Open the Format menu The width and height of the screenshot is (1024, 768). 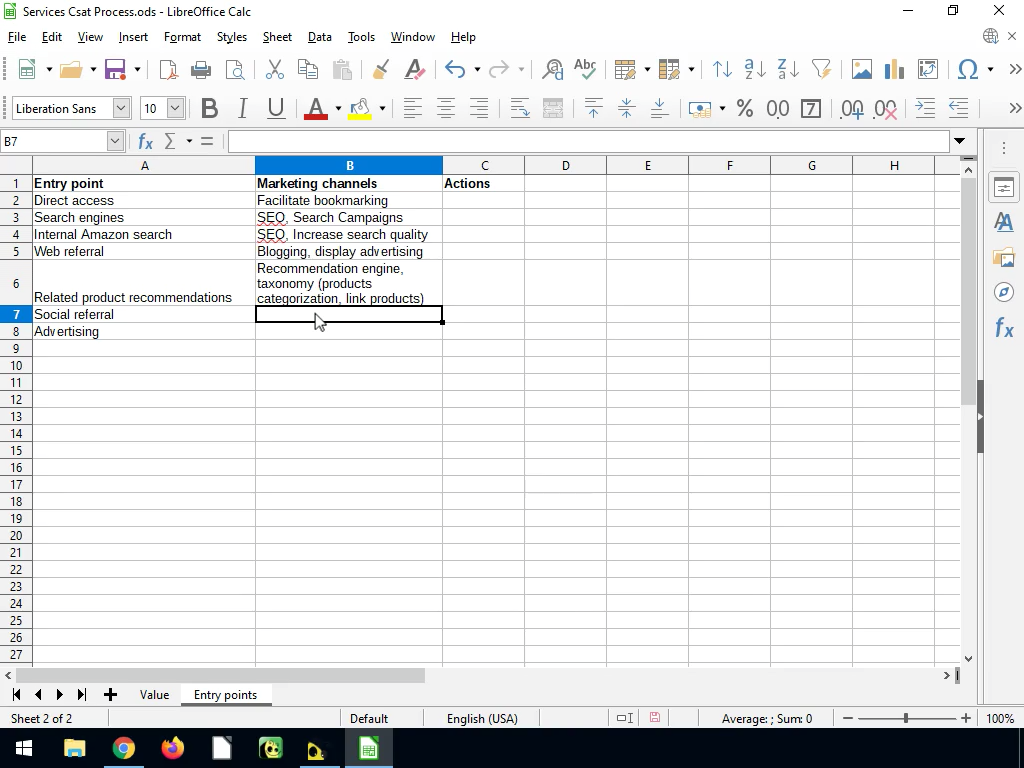coord(182,37)
